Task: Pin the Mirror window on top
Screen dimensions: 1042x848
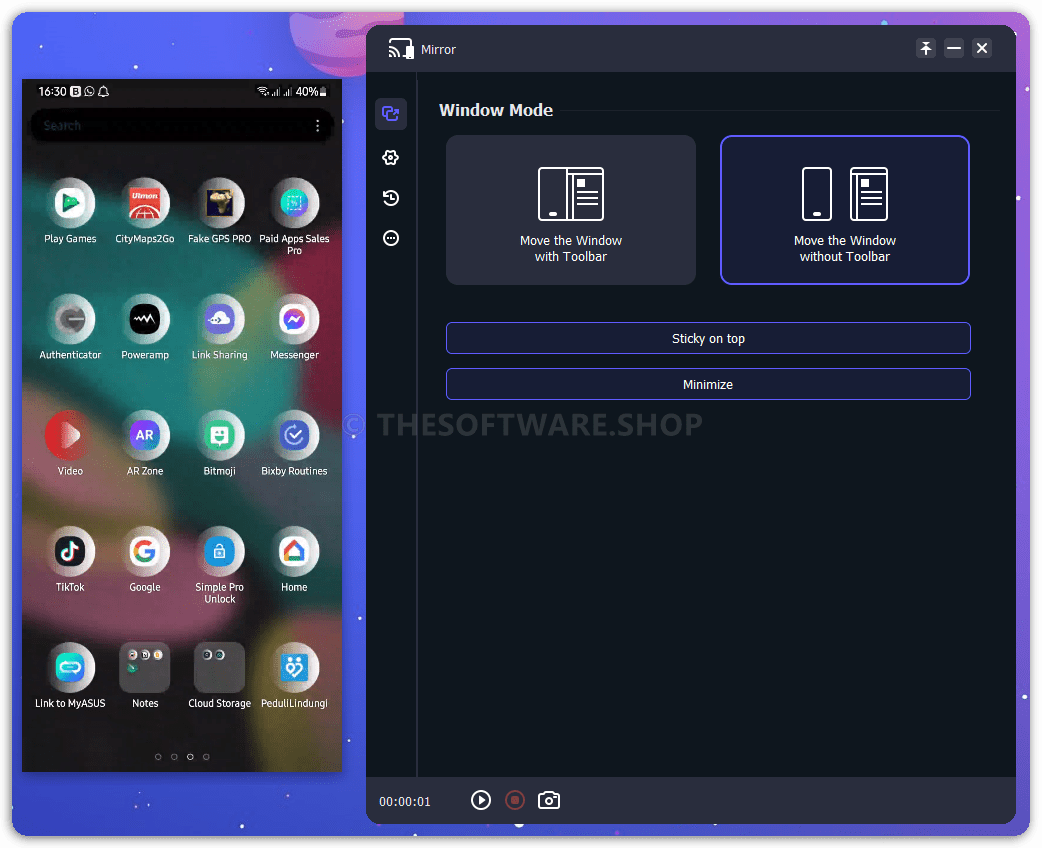Action: tap(926, 49)
